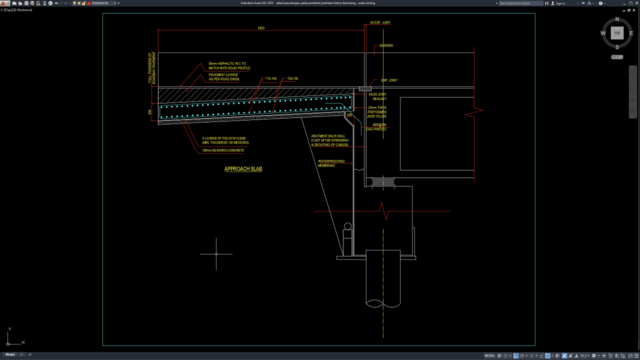Click the Clean Screen icon in status bar
The image size is (640, 360).
point(630,356)
